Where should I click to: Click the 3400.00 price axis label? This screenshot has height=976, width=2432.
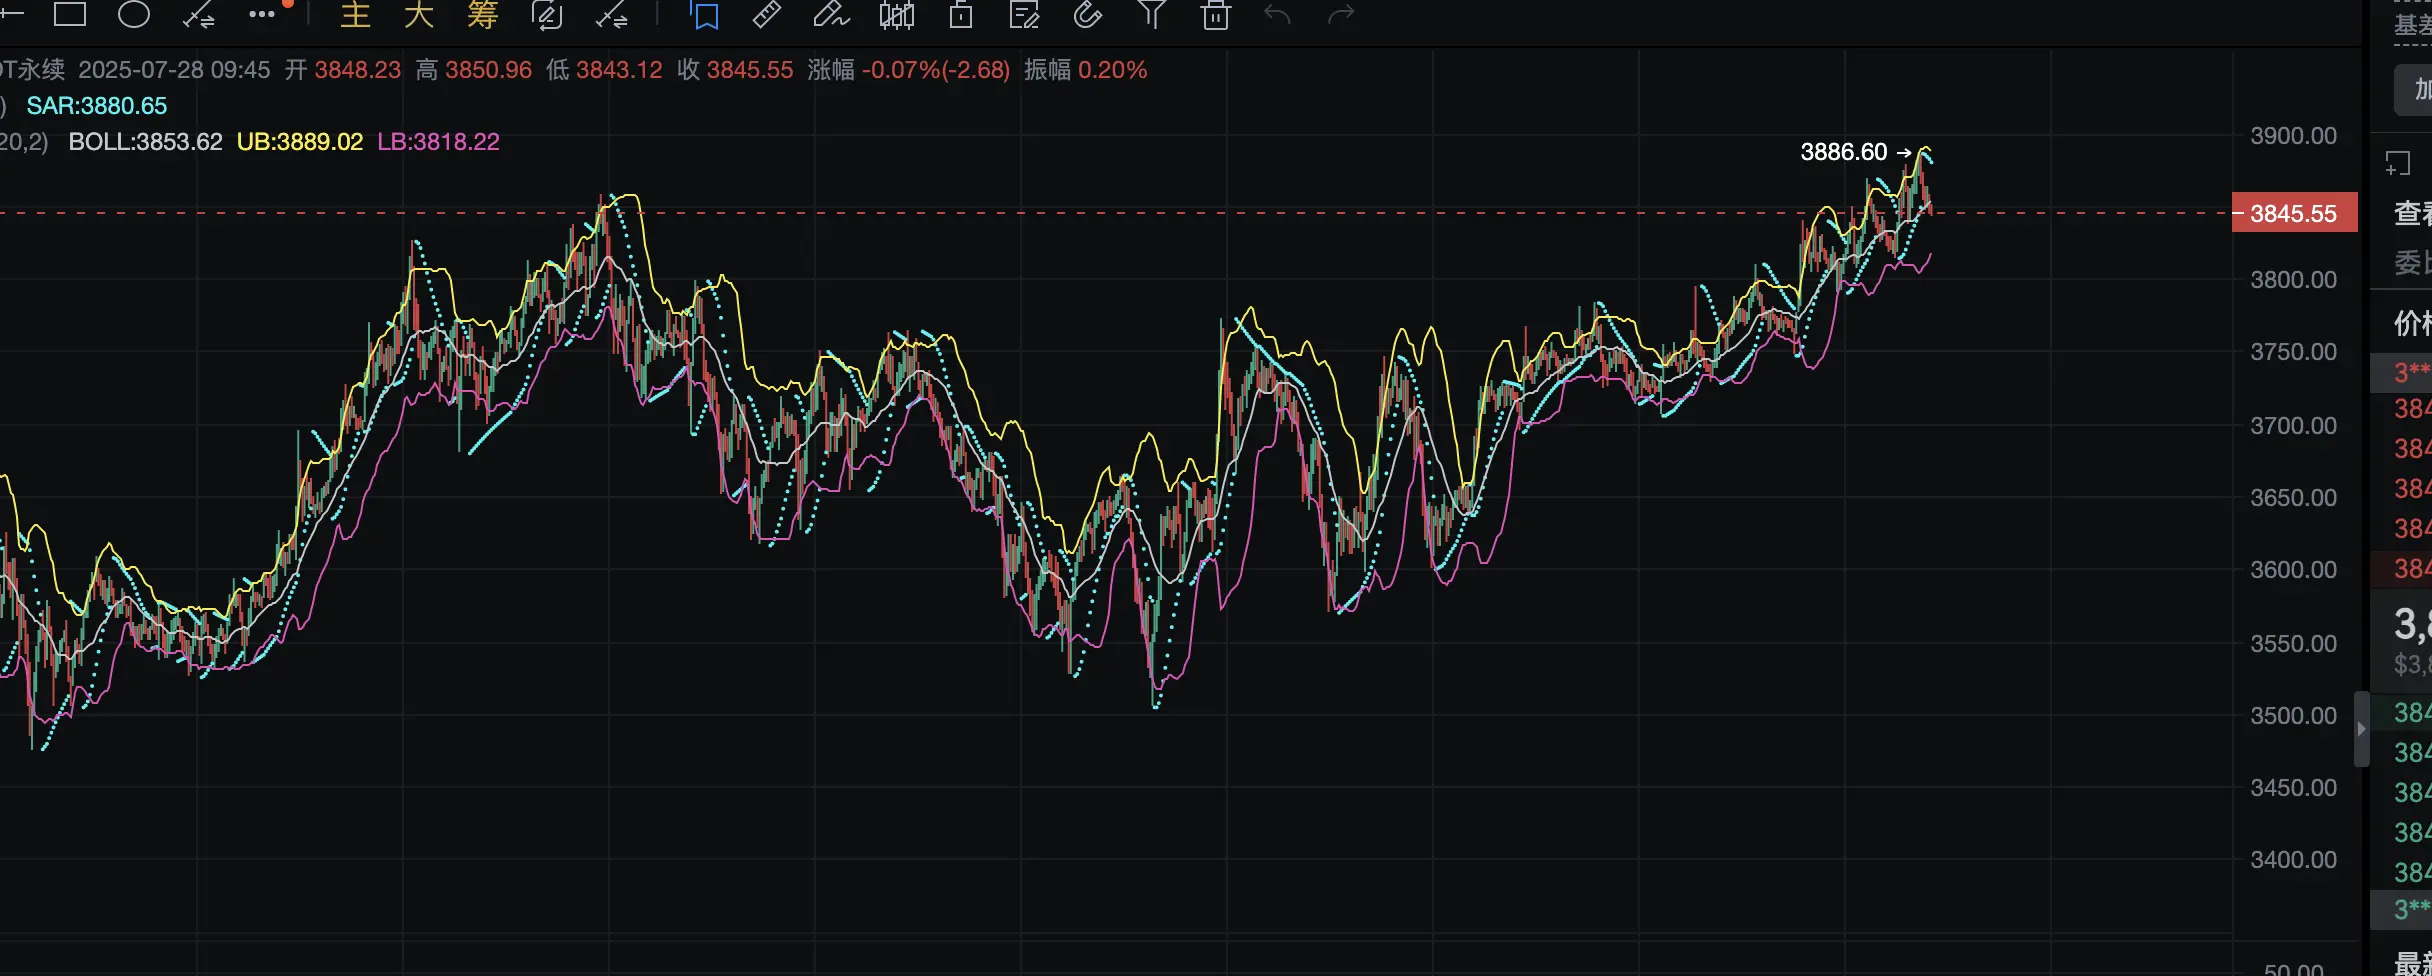click(2293, 860)
